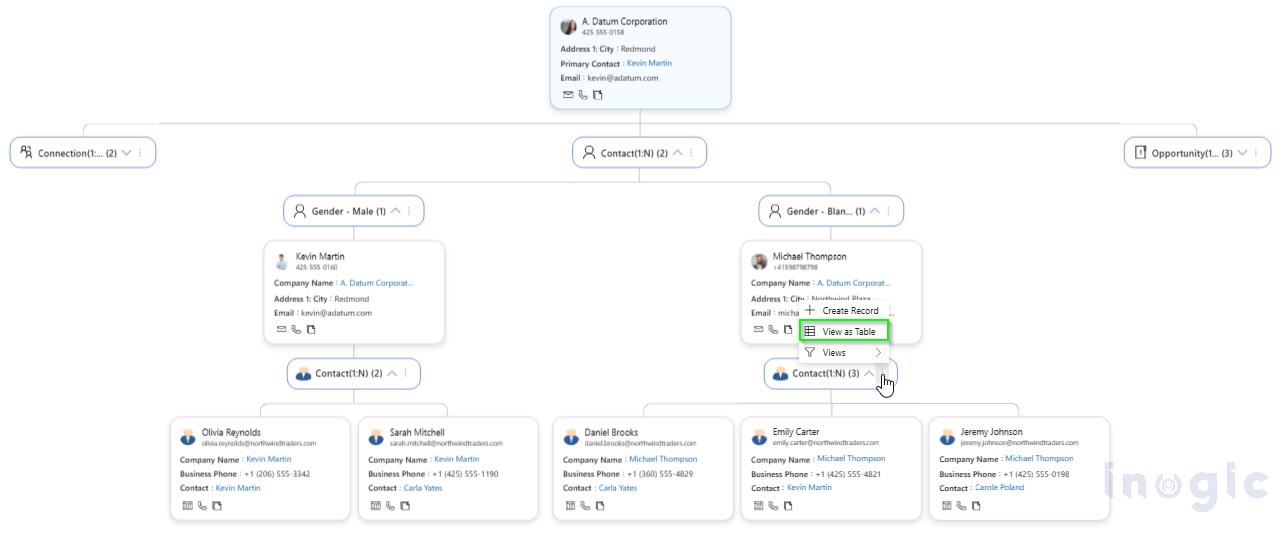Collapse the Gender - Male (1) group
1282x541 pixels.
tap(395, 211)
